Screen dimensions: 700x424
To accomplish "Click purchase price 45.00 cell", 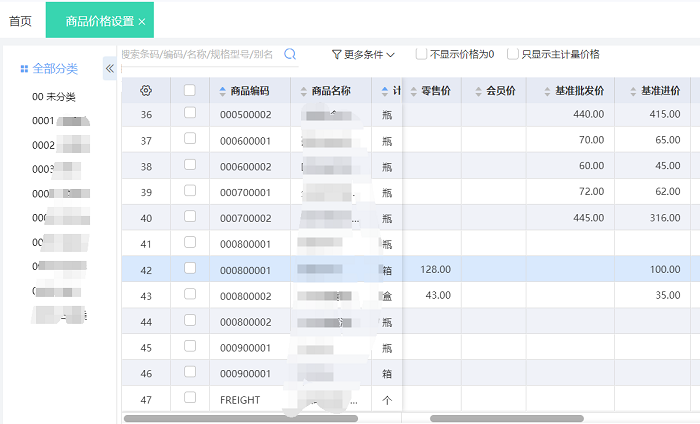I will 668,166.
